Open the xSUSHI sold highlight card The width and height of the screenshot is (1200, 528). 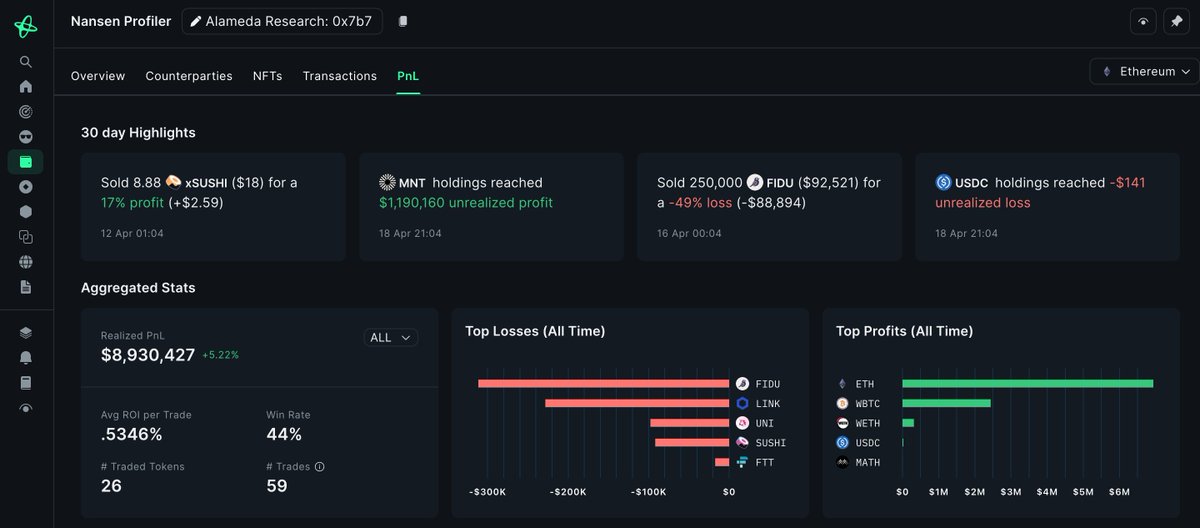[x=213, y=207]
